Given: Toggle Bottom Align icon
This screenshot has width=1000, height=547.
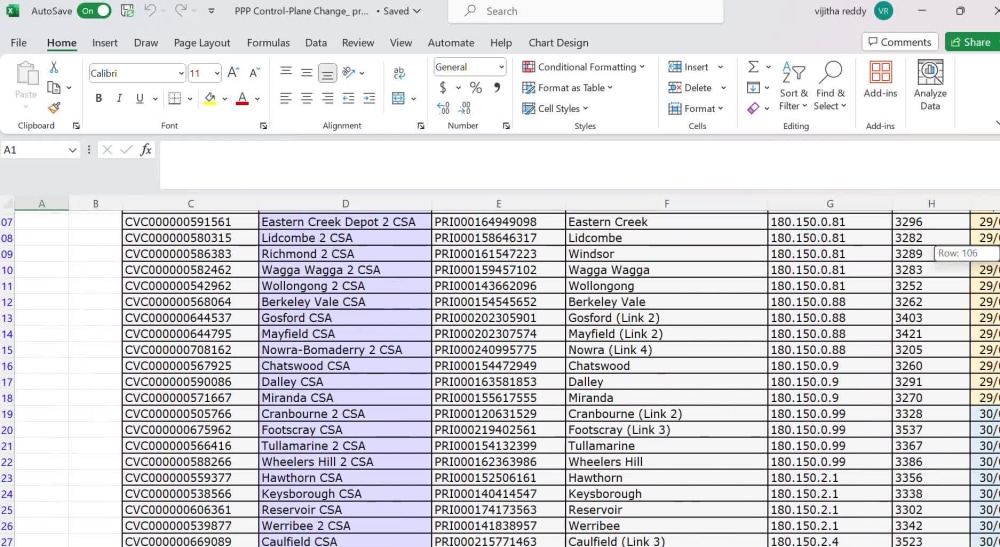Looking at the screenshot, I should (327, 73).
